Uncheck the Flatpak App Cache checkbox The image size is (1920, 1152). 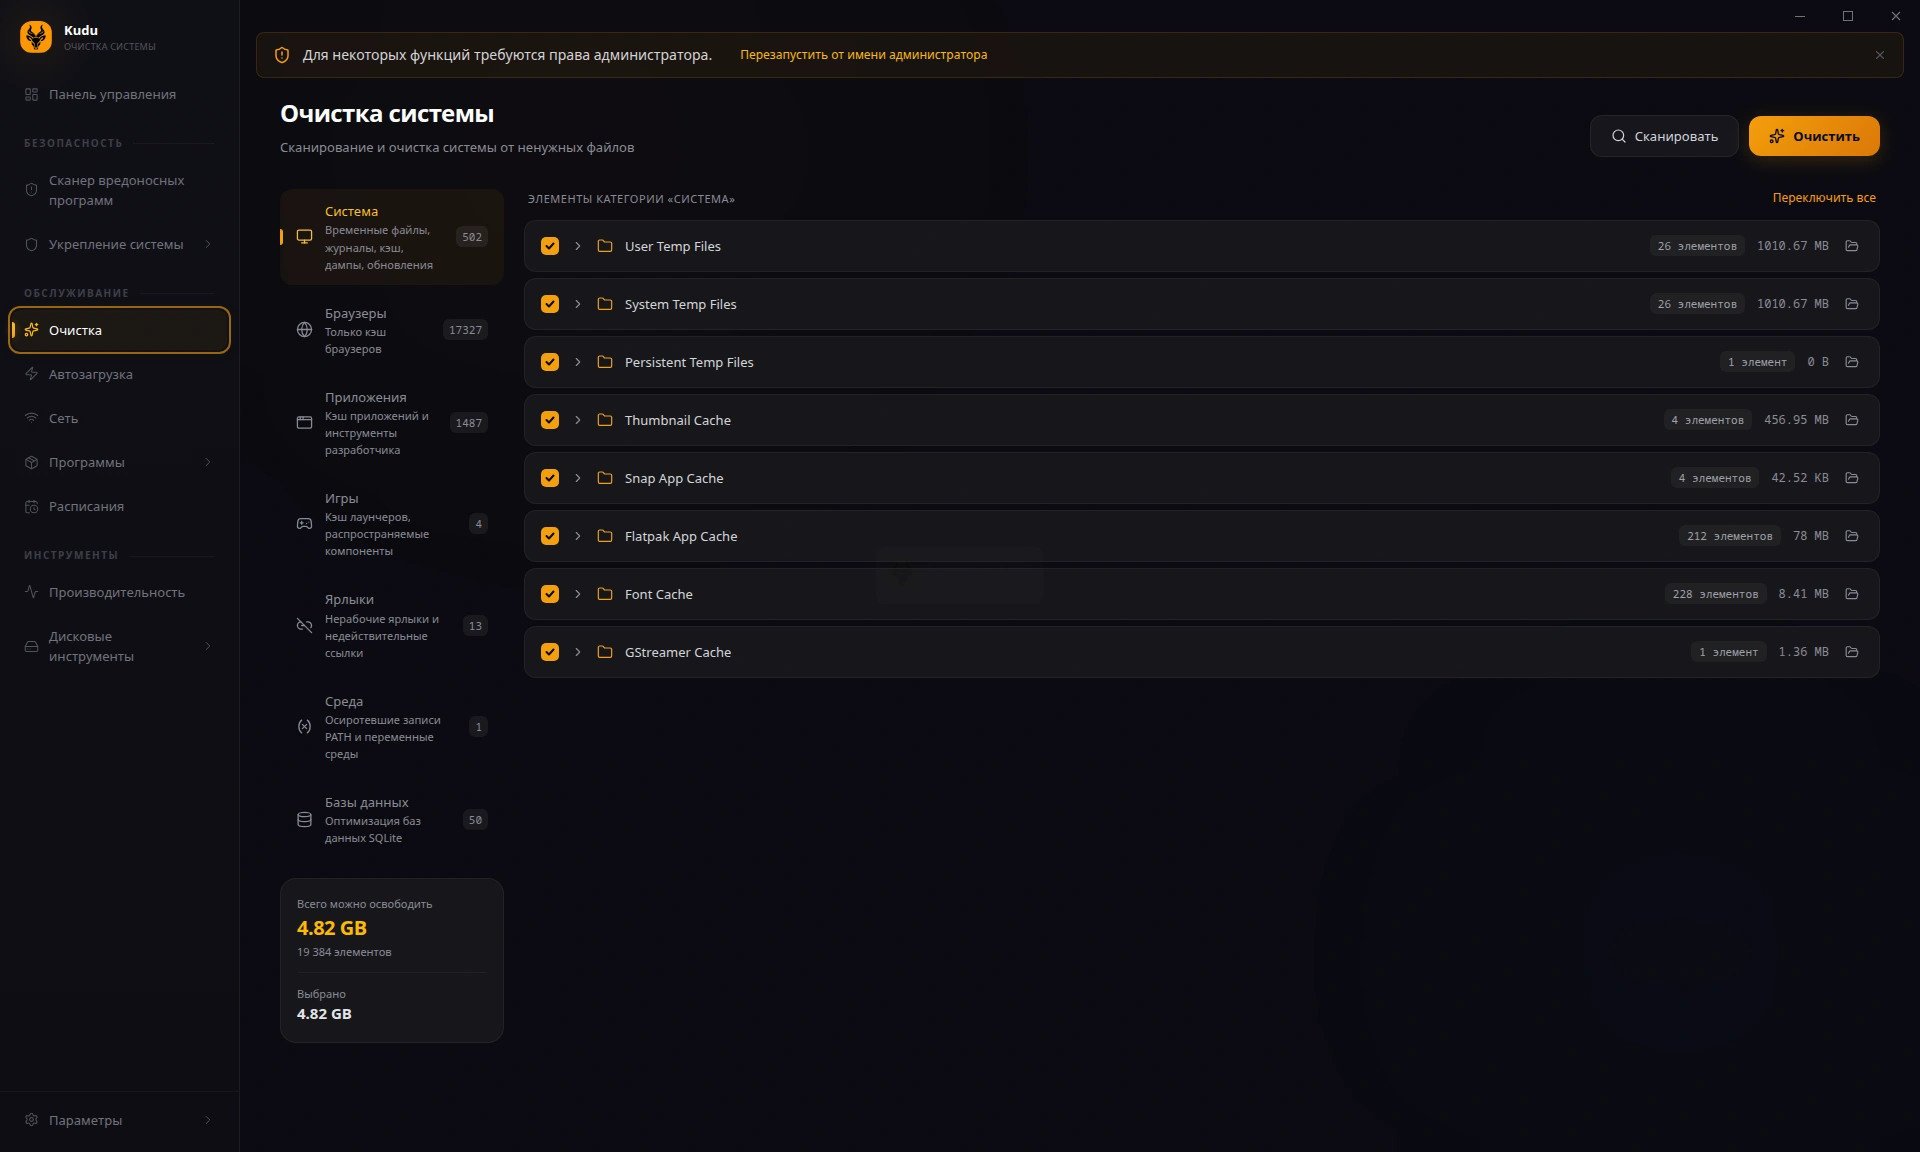pos(550,536)
